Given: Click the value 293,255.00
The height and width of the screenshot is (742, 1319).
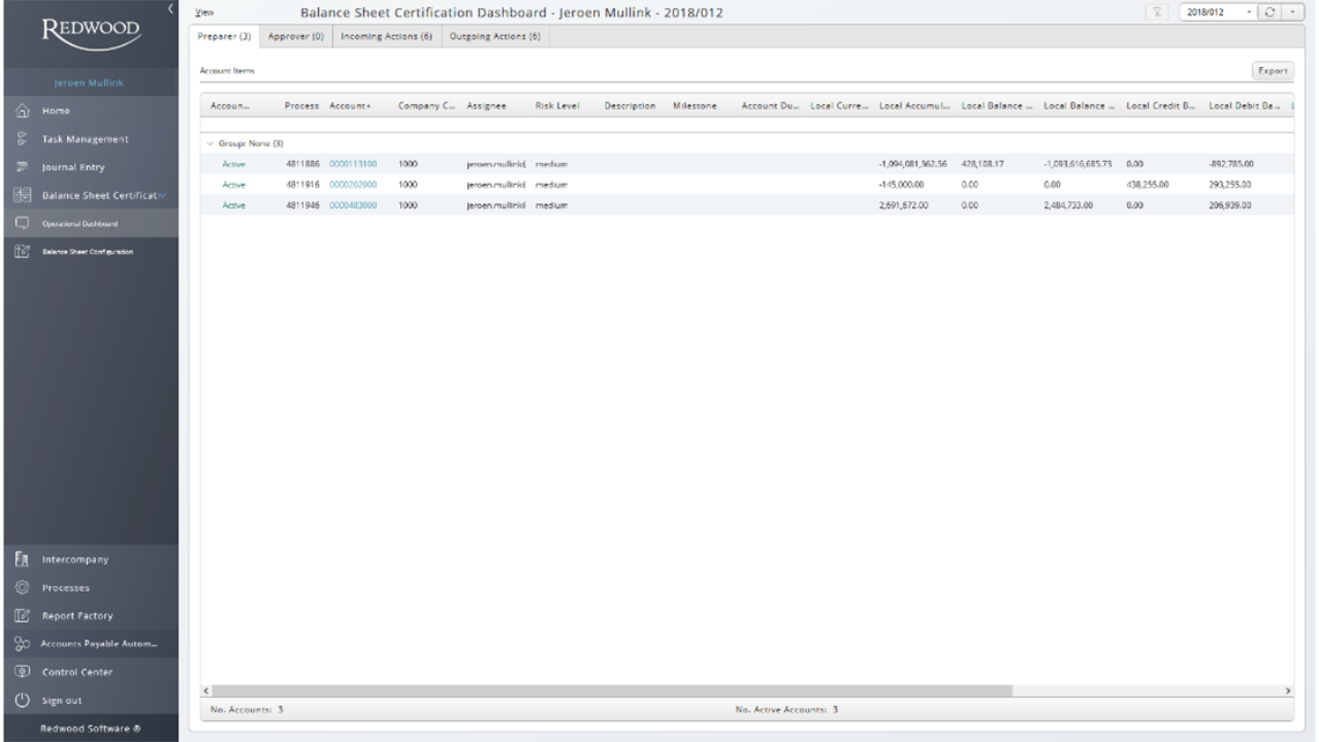Looking at the screenshot, I should tap(1231, 184).
